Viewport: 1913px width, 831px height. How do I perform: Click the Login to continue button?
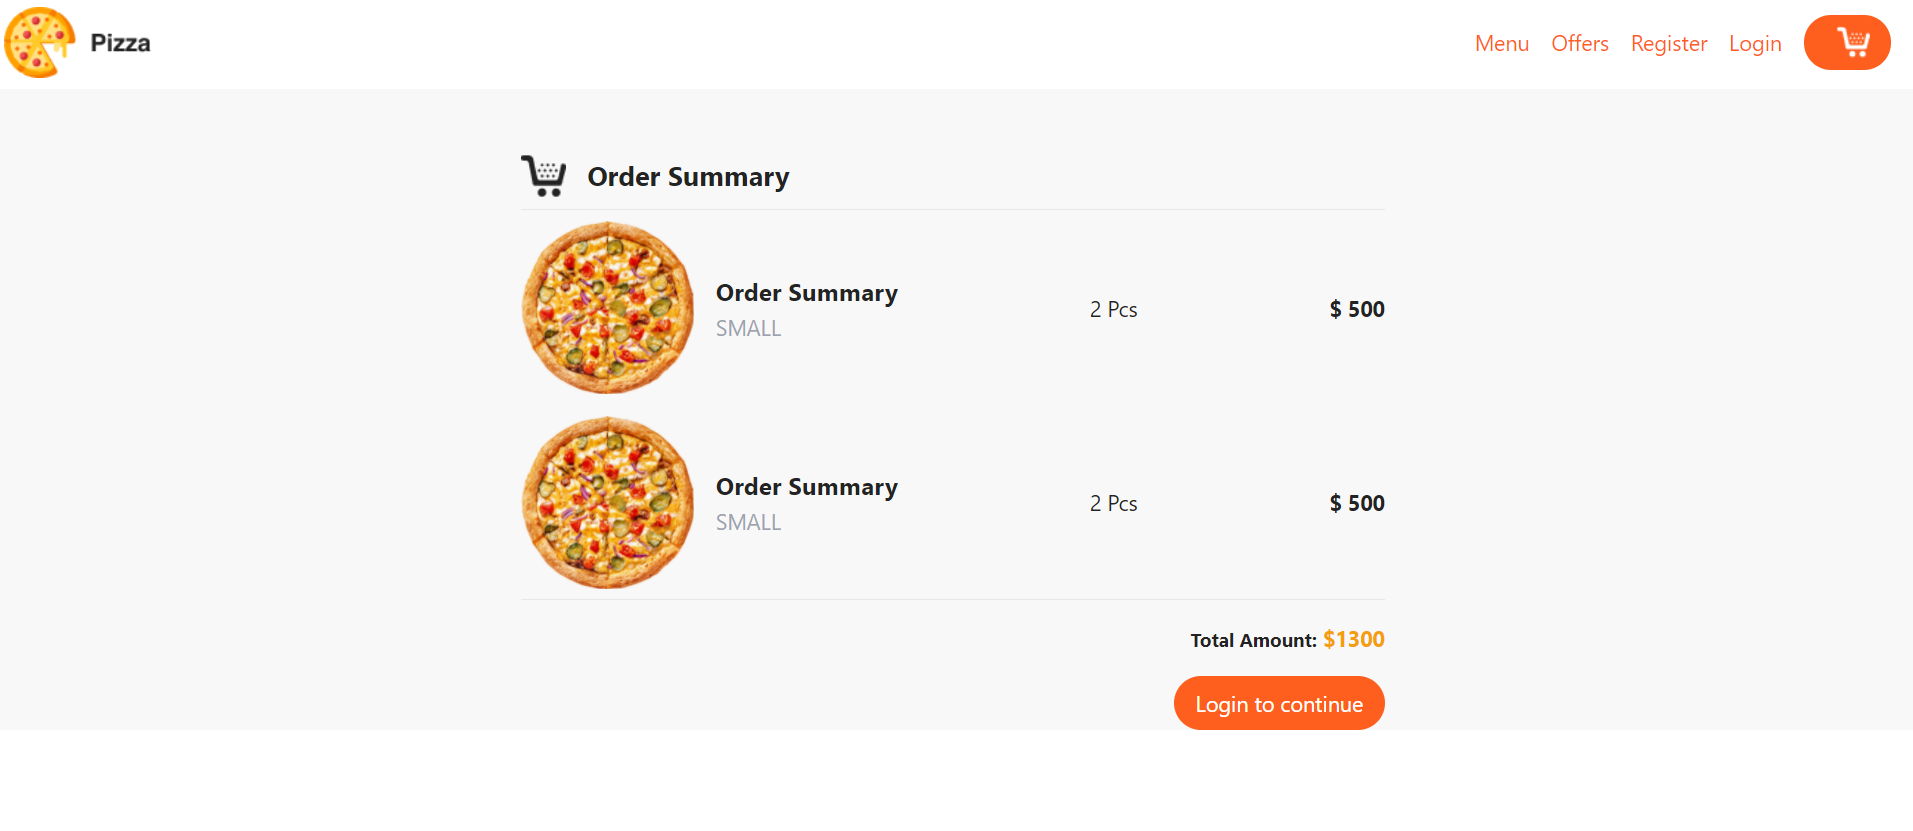tap(1278, 703)
